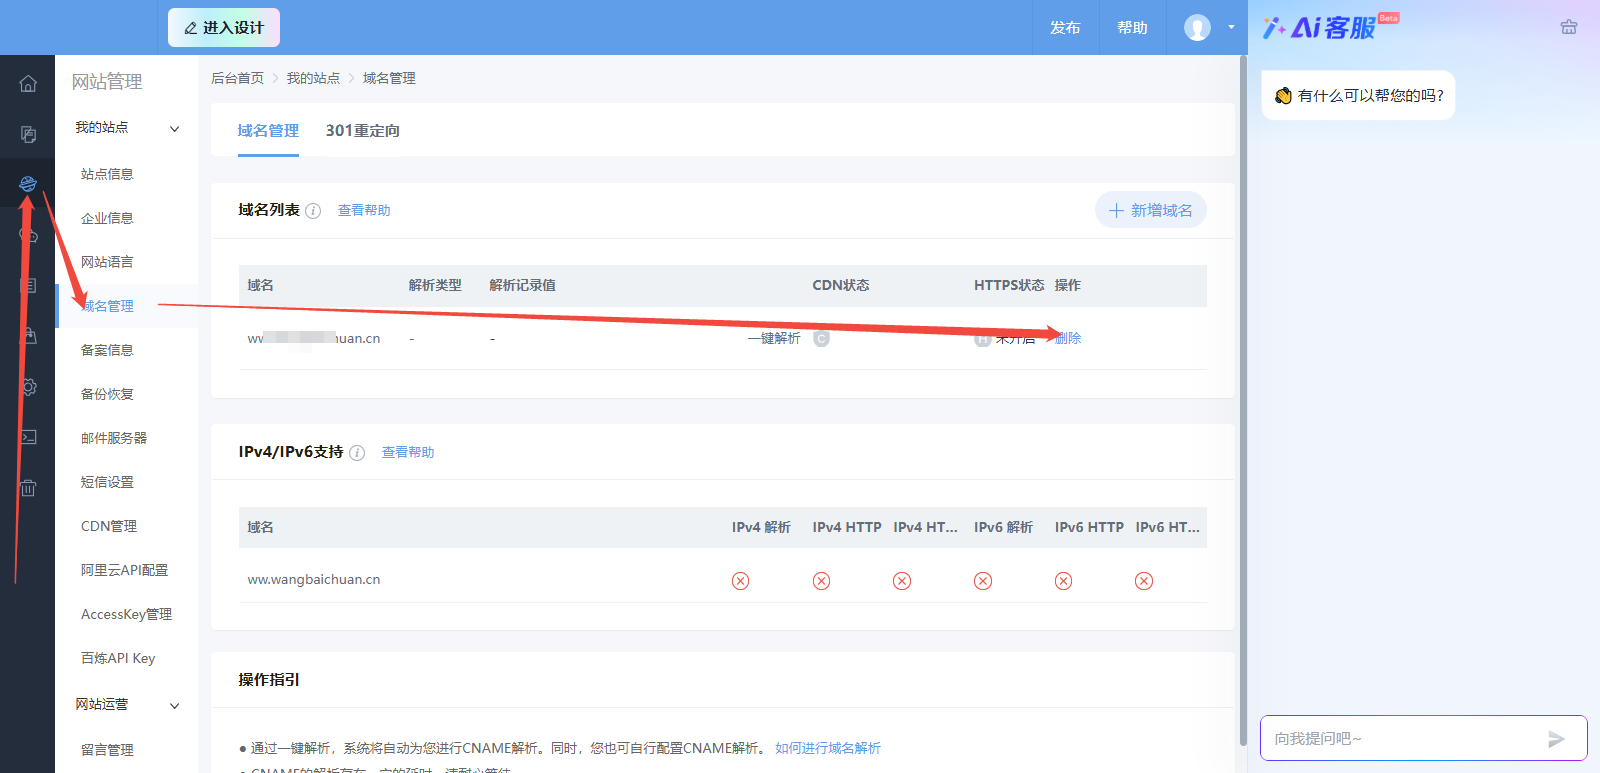Open 留言管理 in the side menu
This screenshot has width=1600, height=773.
click(107, 750)
